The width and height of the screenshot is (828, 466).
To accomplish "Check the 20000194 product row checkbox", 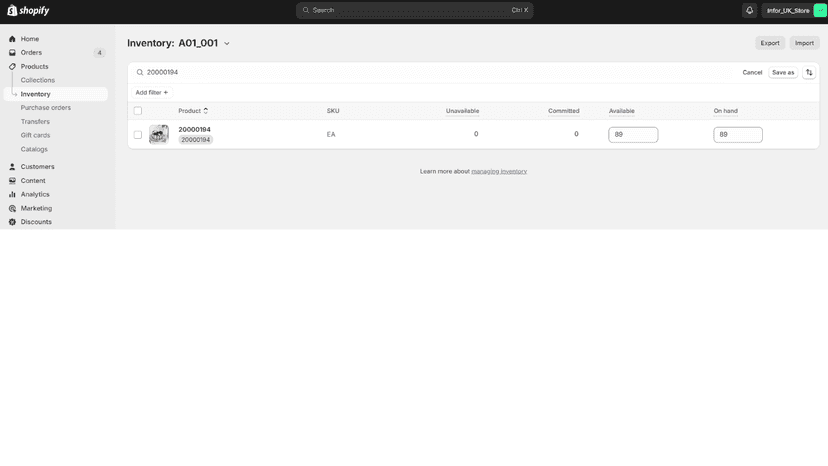I will tap(138, 135).
